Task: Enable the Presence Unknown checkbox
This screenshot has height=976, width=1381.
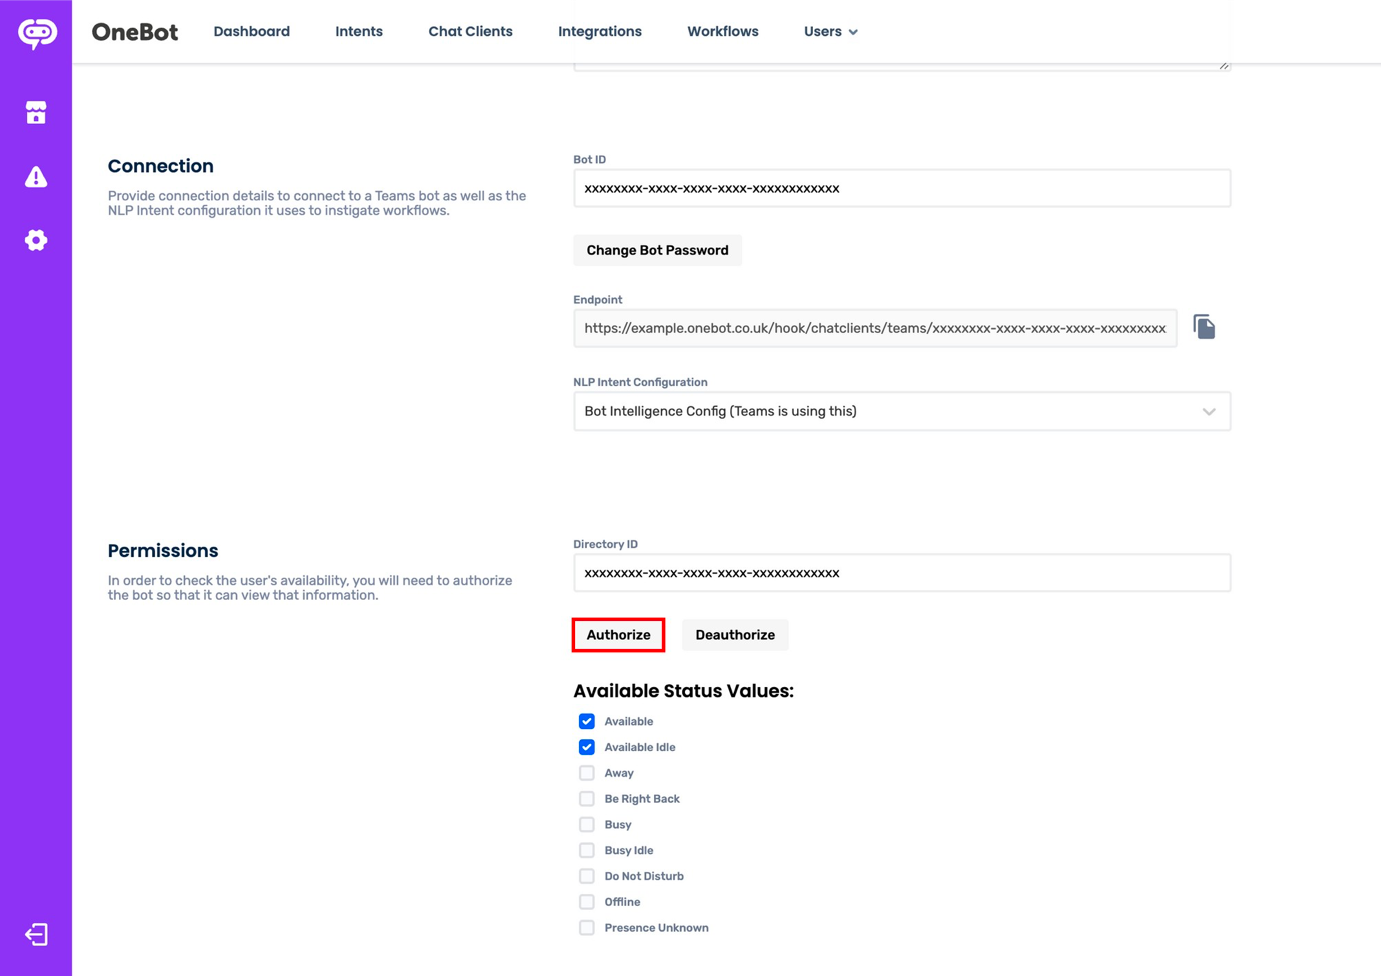Action: pos(587,928)
